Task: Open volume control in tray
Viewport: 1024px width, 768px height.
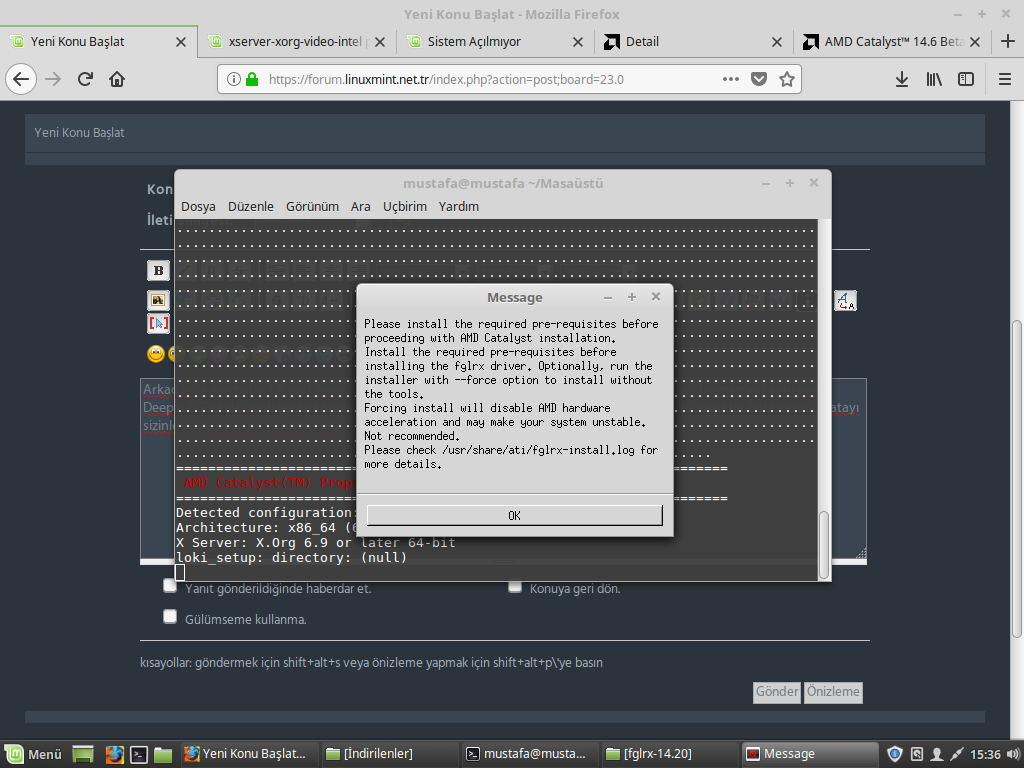Action: click(x=1013, y=754)
